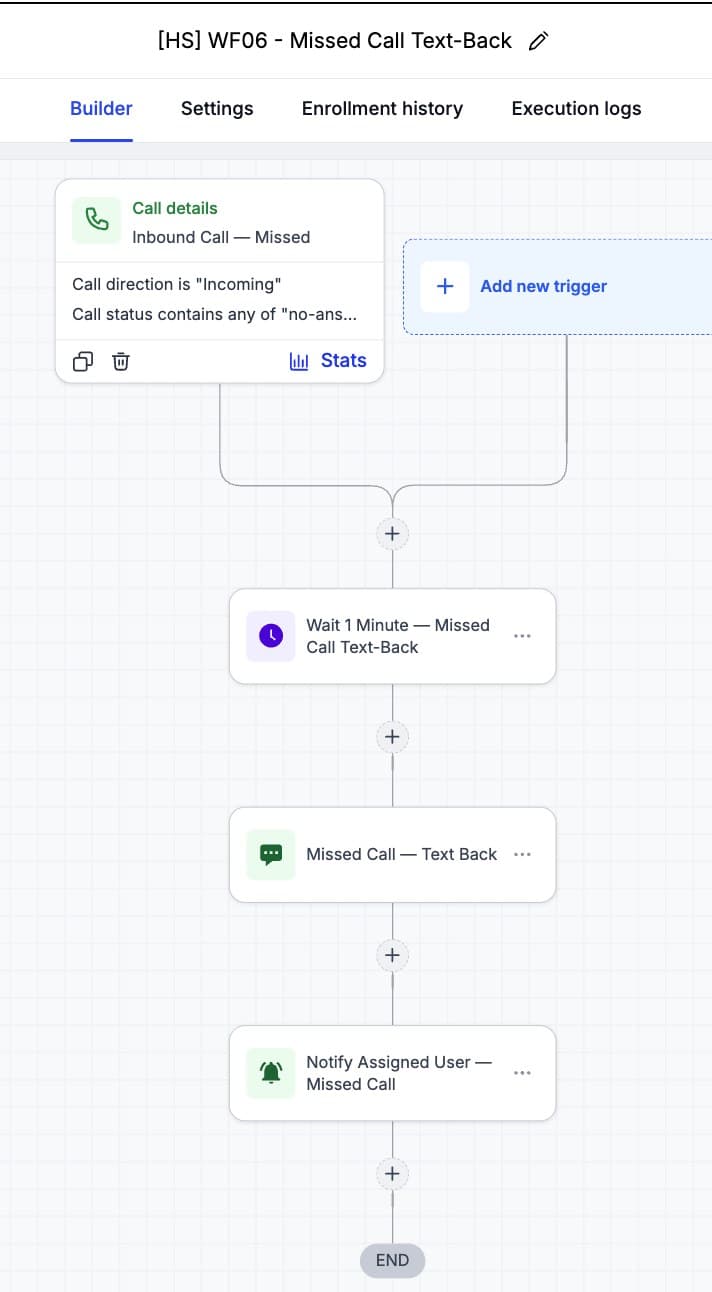
Task: Add step between Wait and Text Back
Action: (392, 737)
